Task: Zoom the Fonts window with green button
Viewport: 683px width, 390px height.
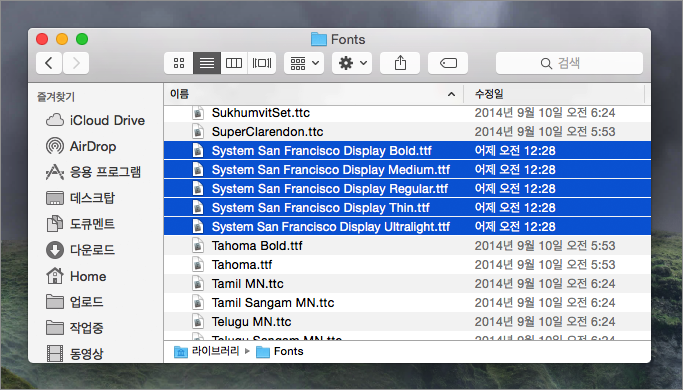Action: [x=82, y=39]
